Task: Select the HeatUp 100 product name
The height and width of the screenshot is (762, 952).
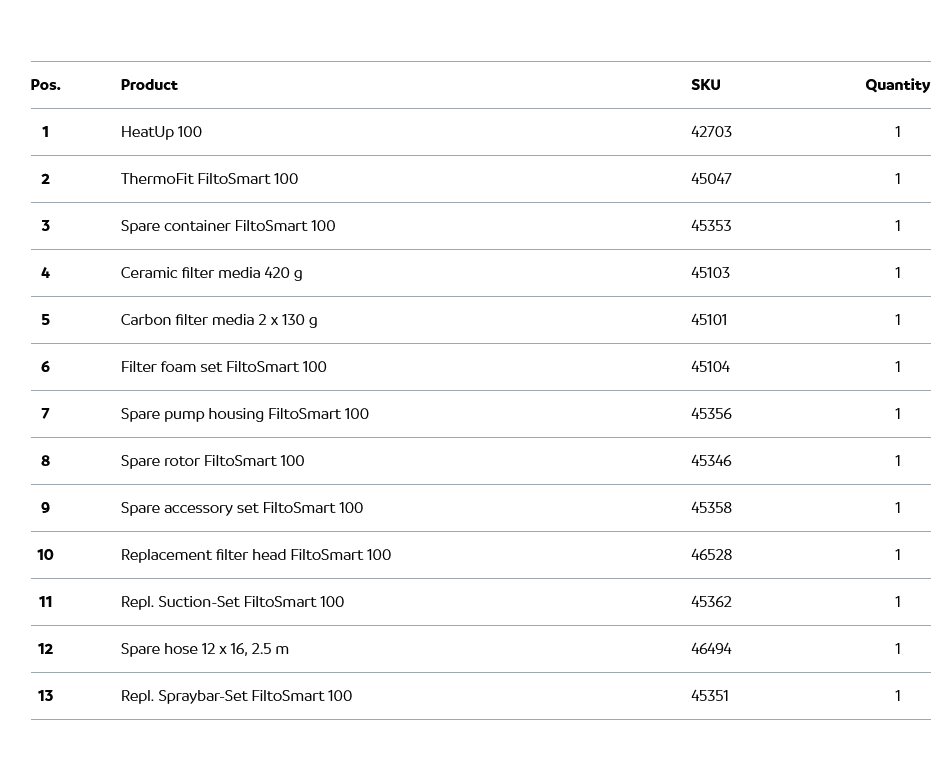Action: point(161,132)
